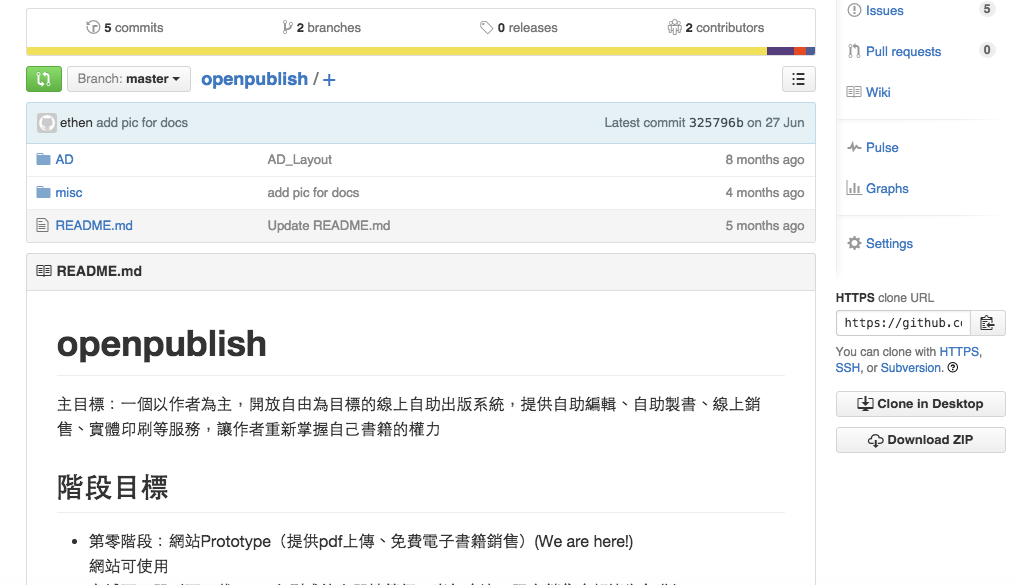Open the 0 releases page
The width and height of the screenshot is (1018, 585).
click(x=519, y=27)
